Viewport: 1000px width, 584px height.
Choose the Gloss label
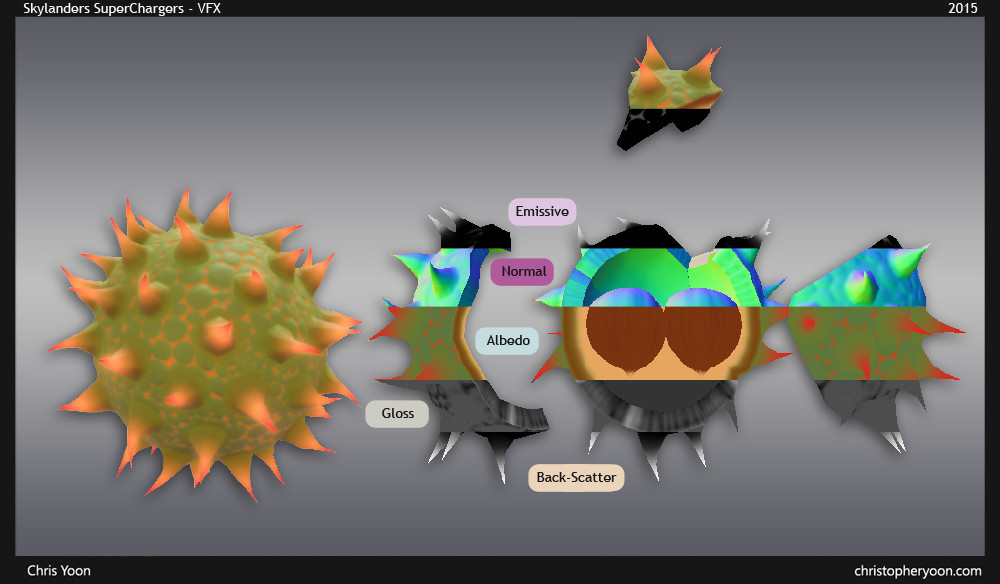(397, 414)
